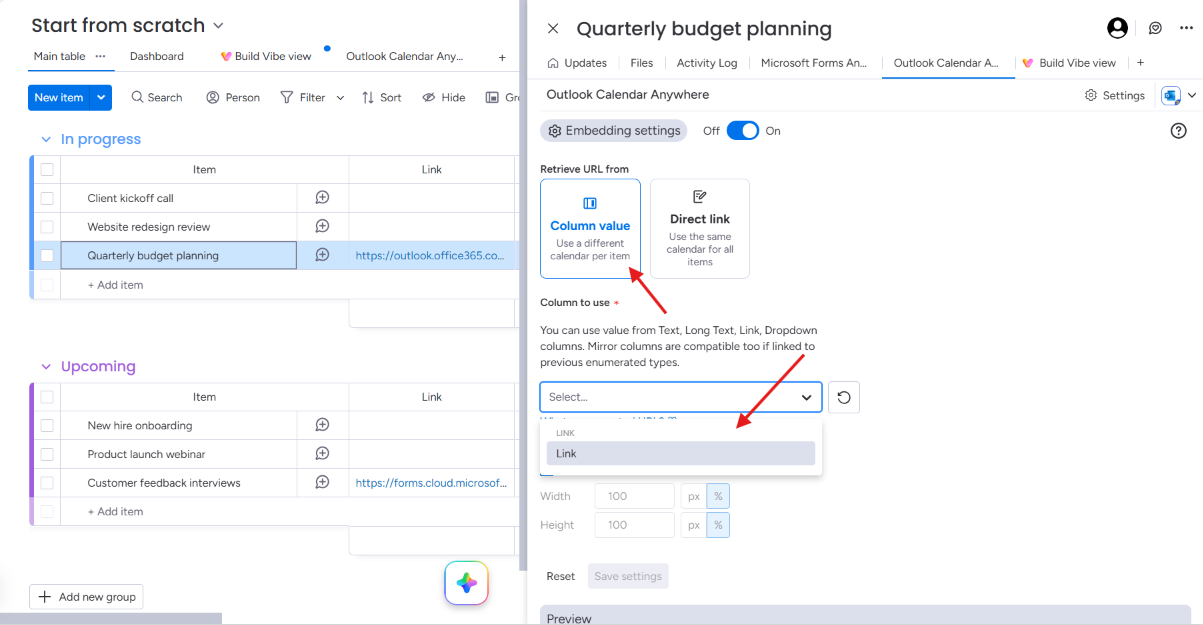Select all items in In progress group
The image size is (1203, 625).
point(47,170)
